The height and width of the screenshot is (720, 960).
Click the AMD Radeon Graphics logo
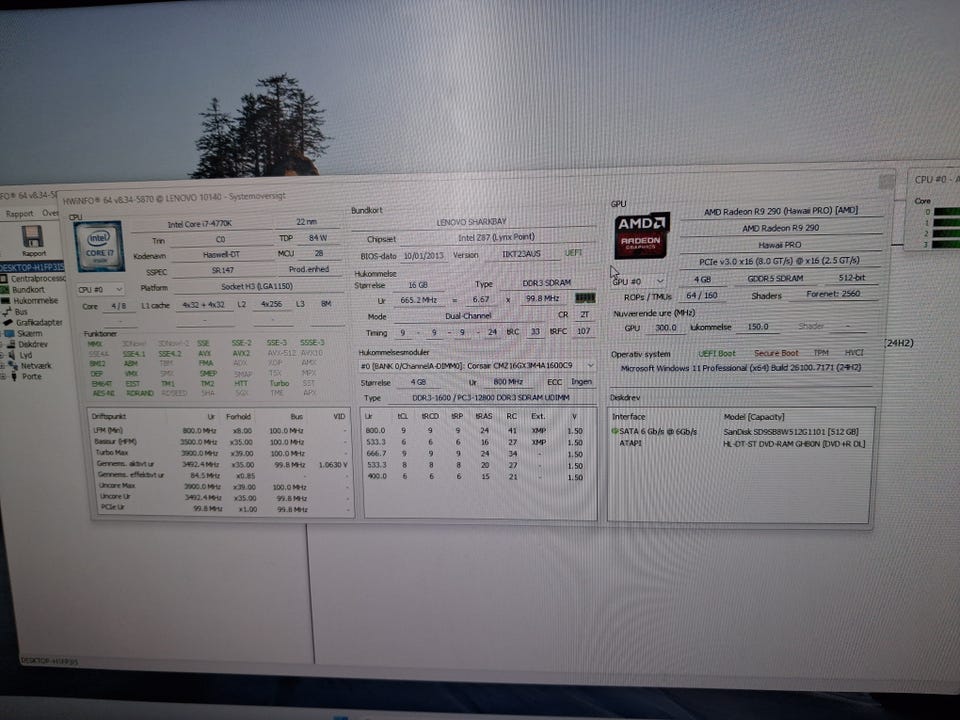[x=642, y=235]
